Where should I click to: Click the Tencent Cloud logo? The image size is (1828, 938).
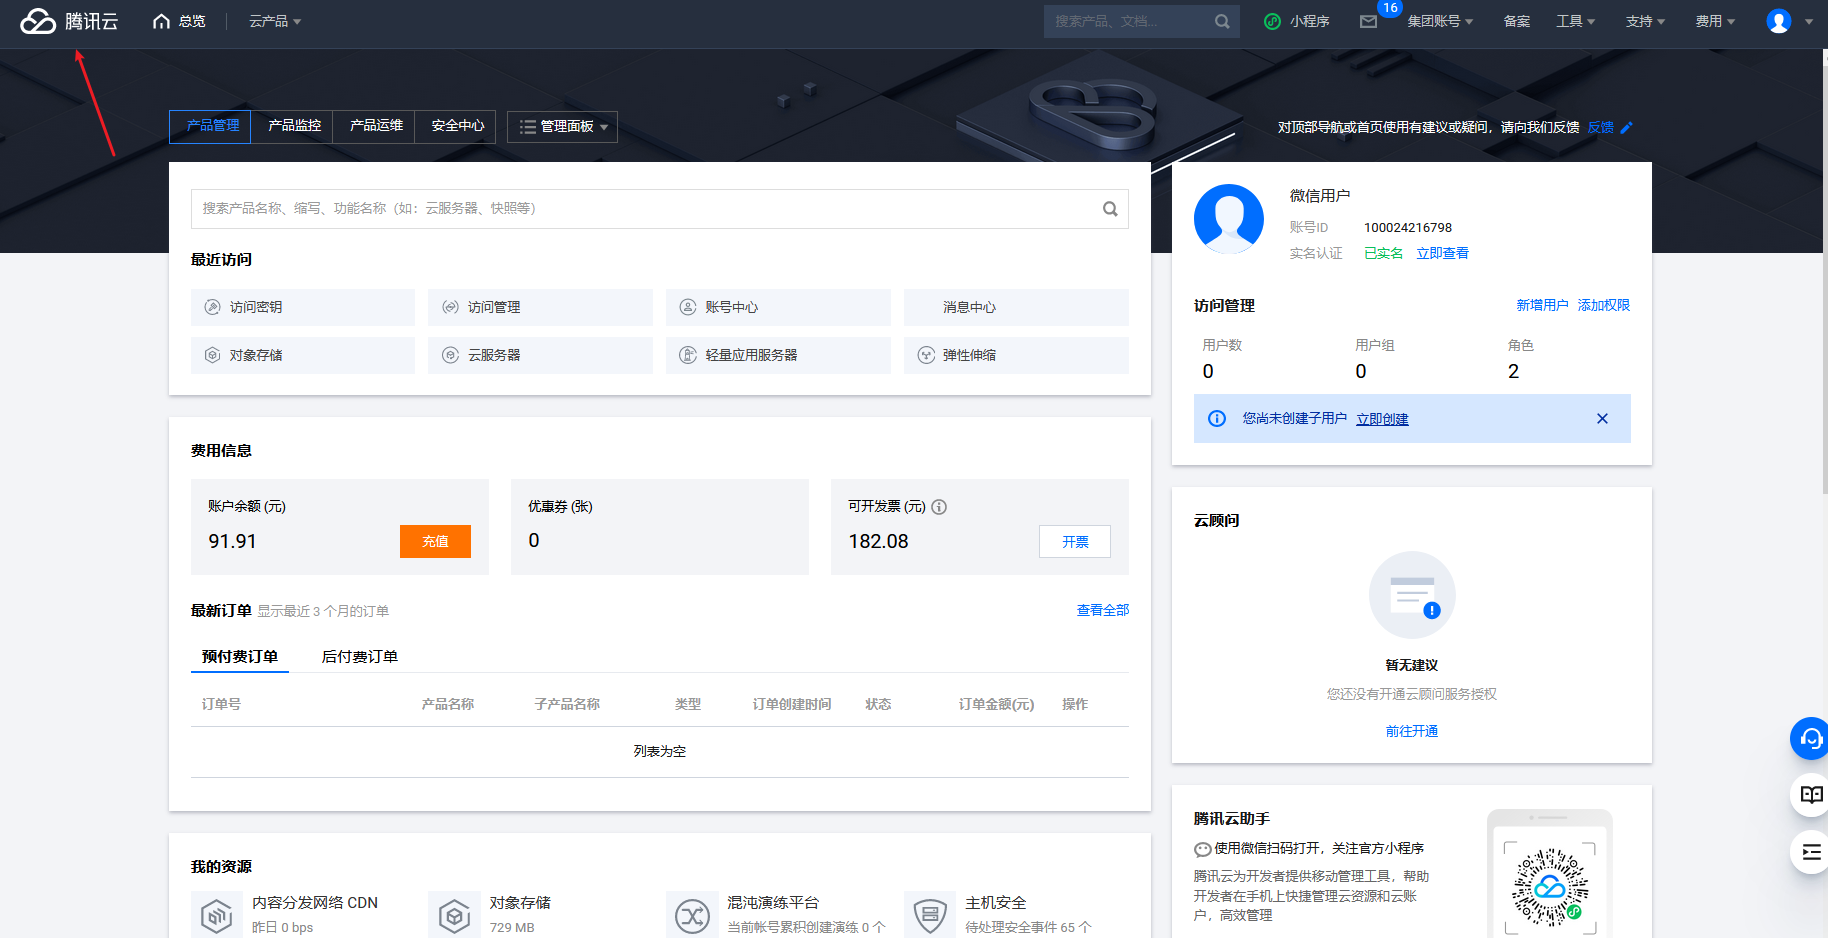[68, 21]
